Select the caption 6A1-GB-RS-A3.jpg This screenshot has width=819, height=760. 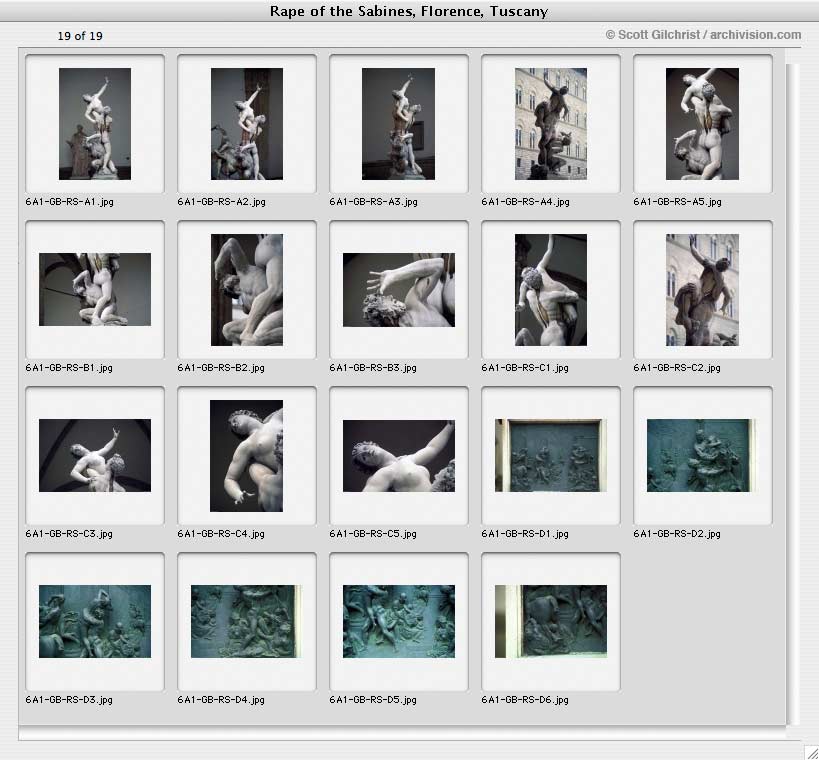coord(373,202)
